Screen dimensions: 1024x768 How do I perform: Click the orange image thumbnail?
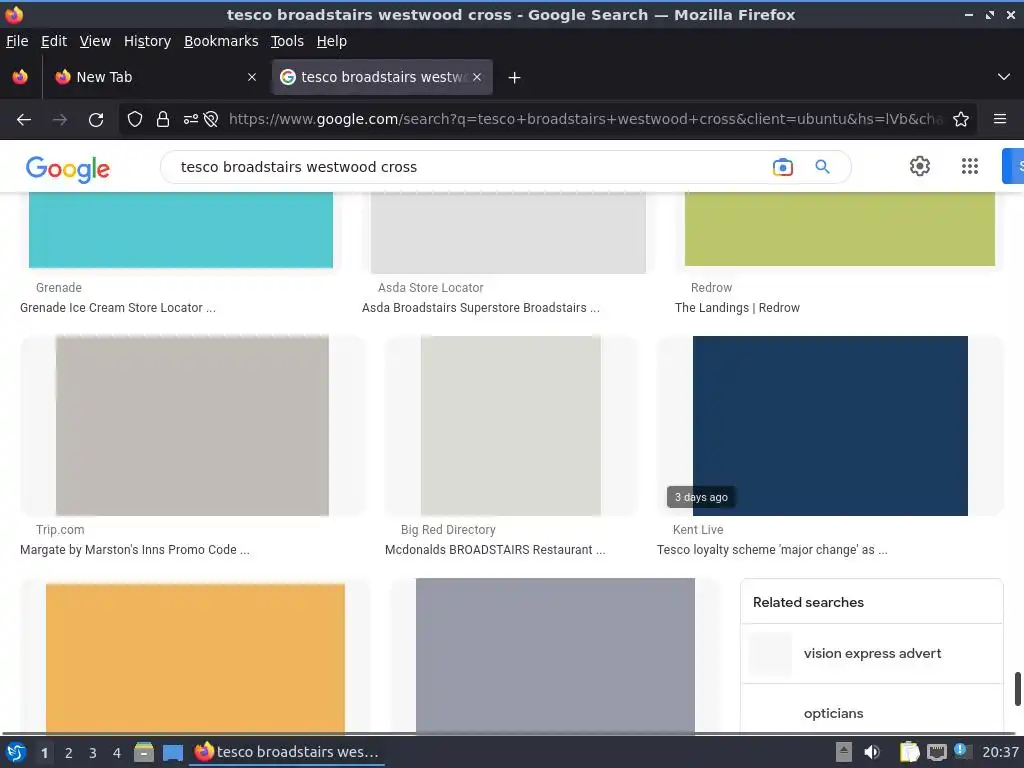[195, 658]
